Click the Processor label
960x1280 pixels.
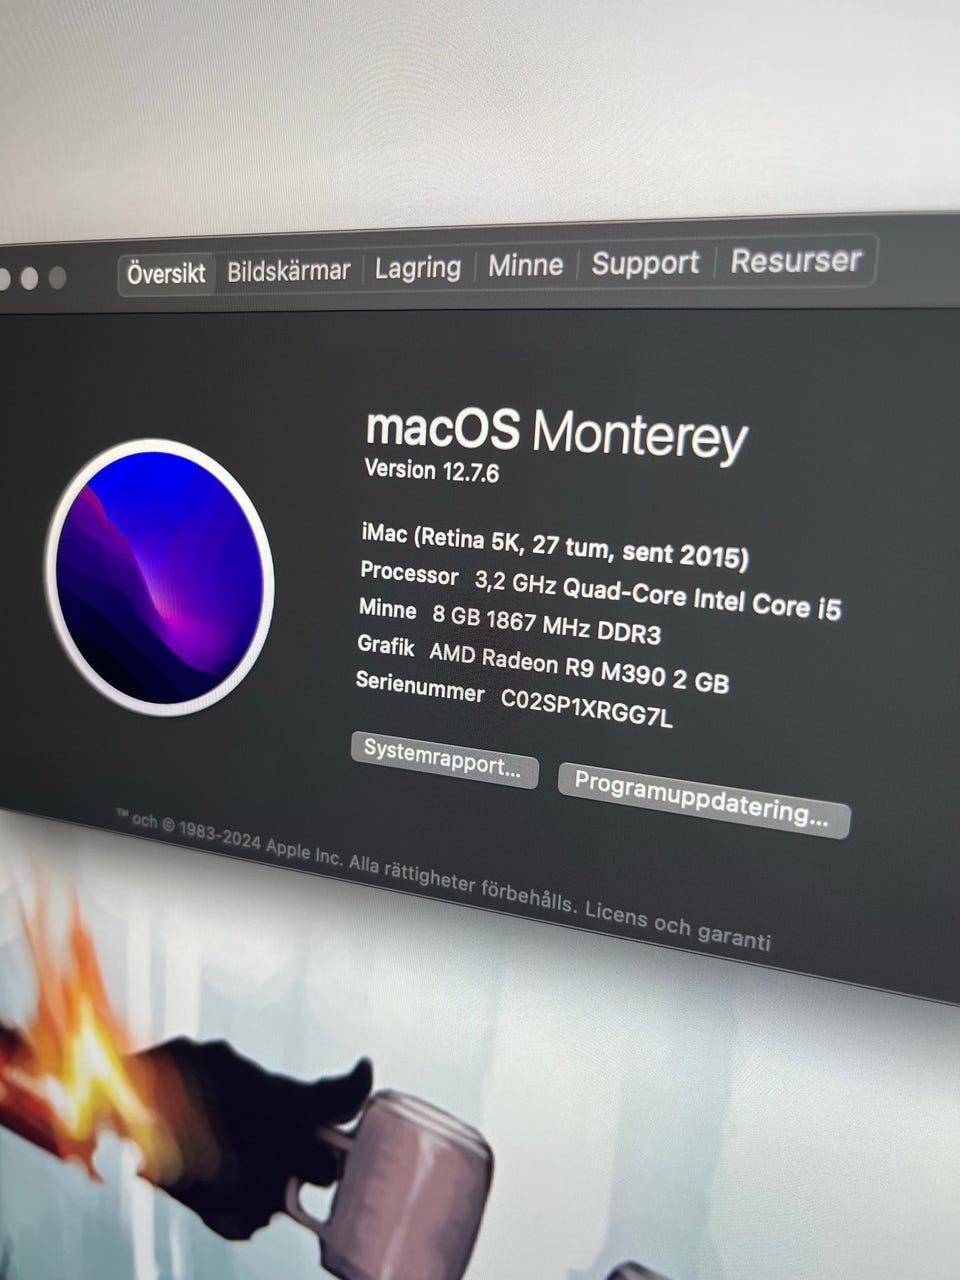(x=409, y=575)
